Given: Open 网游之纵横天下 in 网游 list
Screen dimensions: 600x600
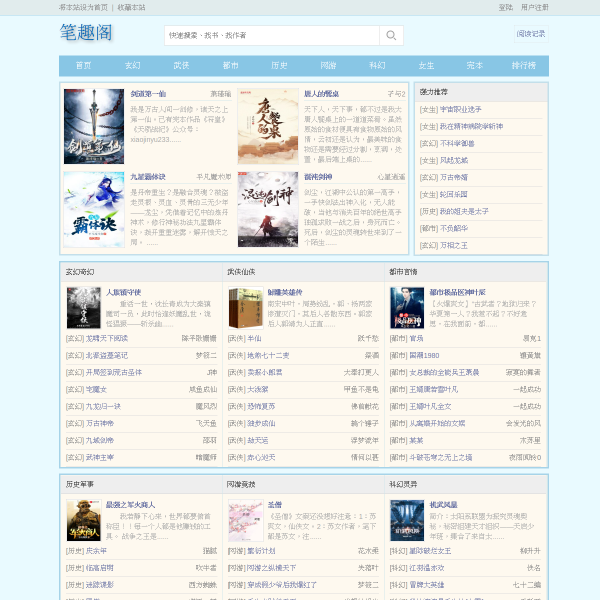Looking at the screenshot, I should [272, 568].
